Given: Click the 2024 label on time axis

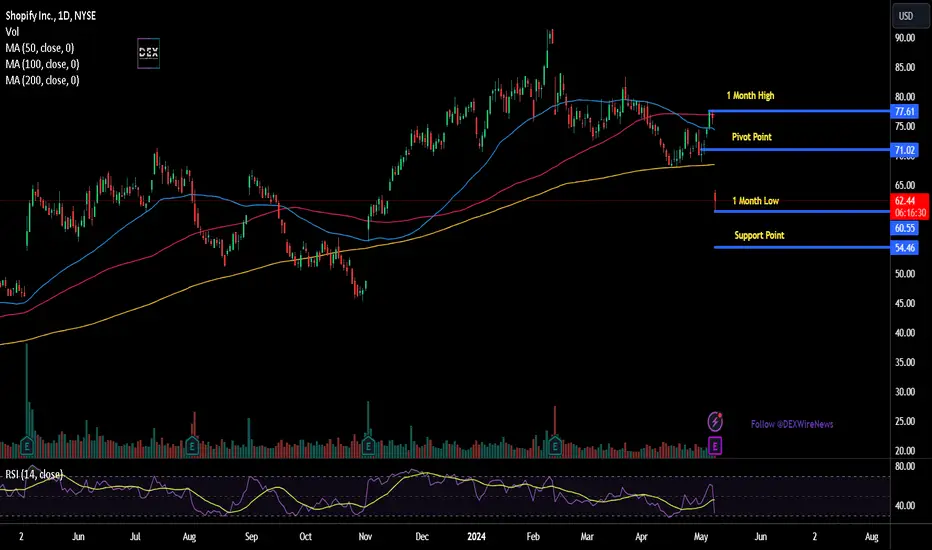Looking at the screenshot, I should pos(476,536).
